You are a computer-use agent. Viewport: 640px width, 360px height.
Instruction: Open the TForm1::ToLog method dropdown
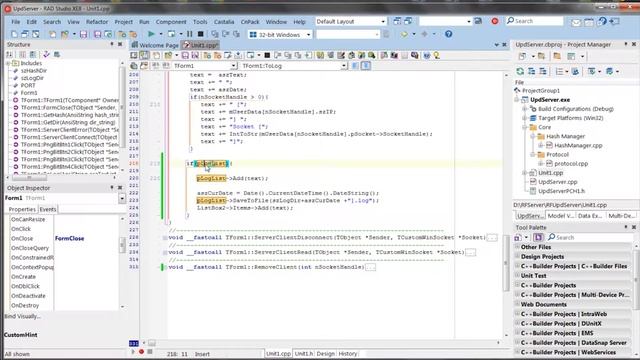(344, 66)
